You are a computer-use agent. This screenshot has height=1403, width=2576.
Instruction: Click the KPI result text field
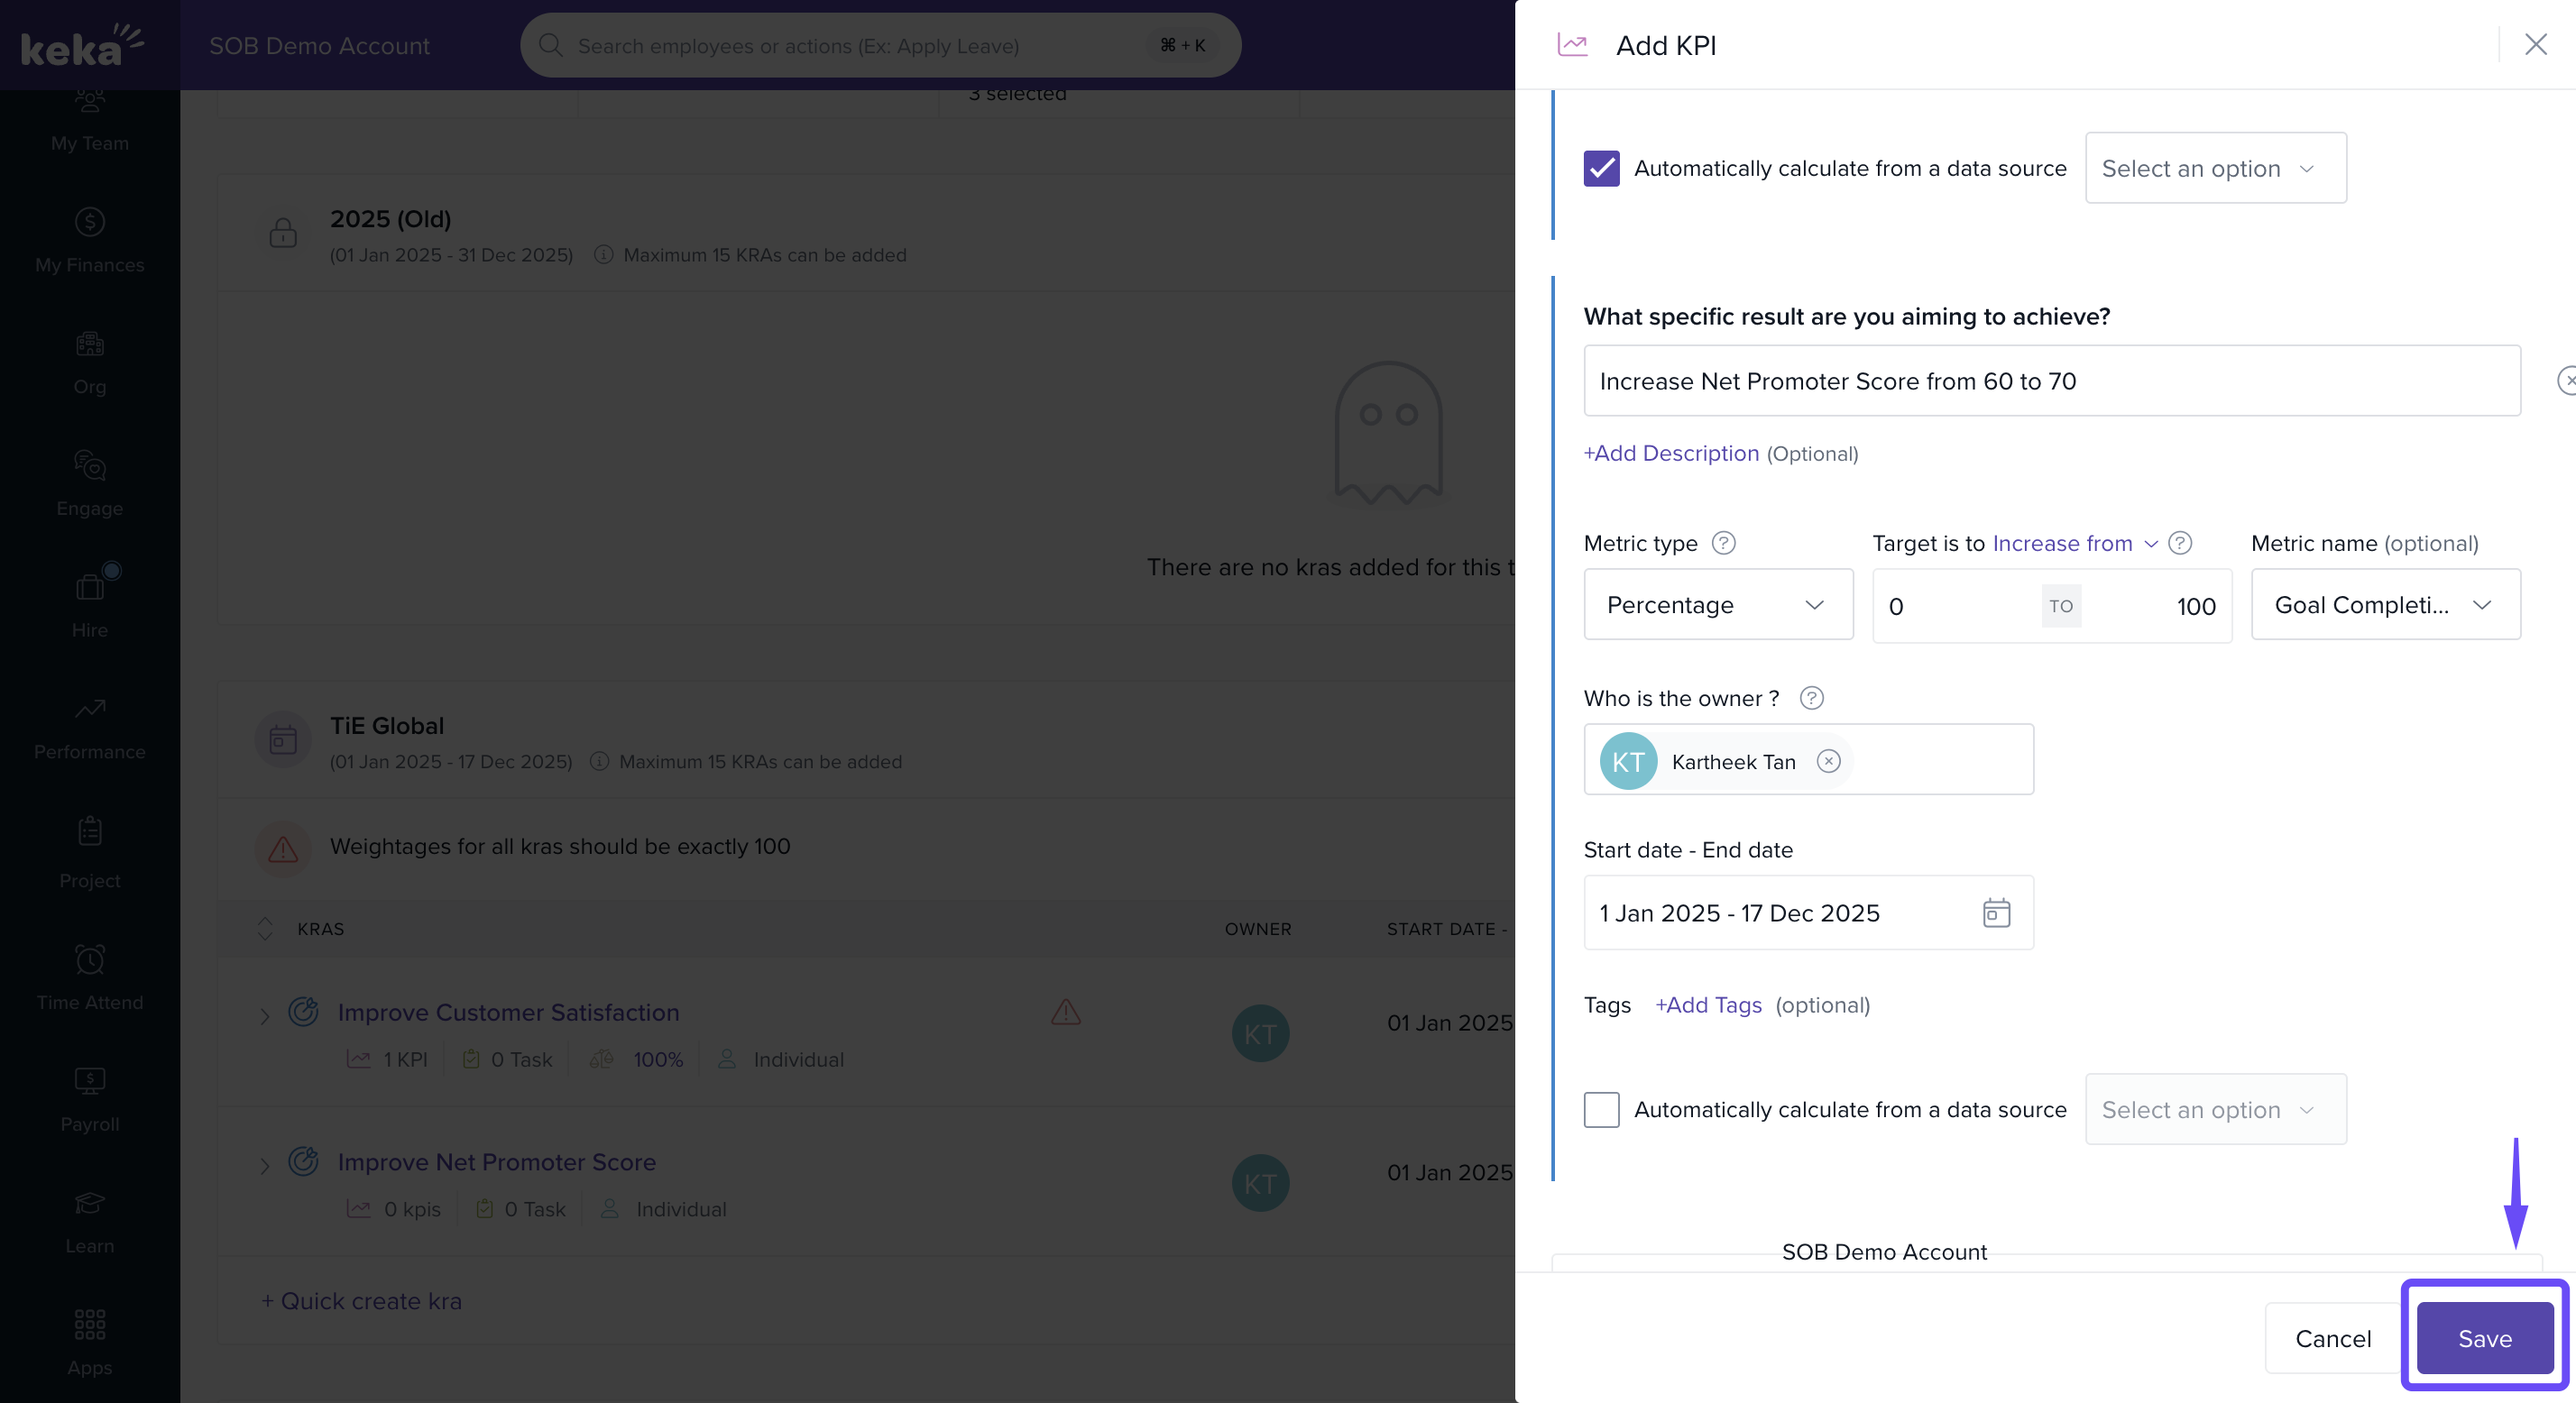point(2050,381)
